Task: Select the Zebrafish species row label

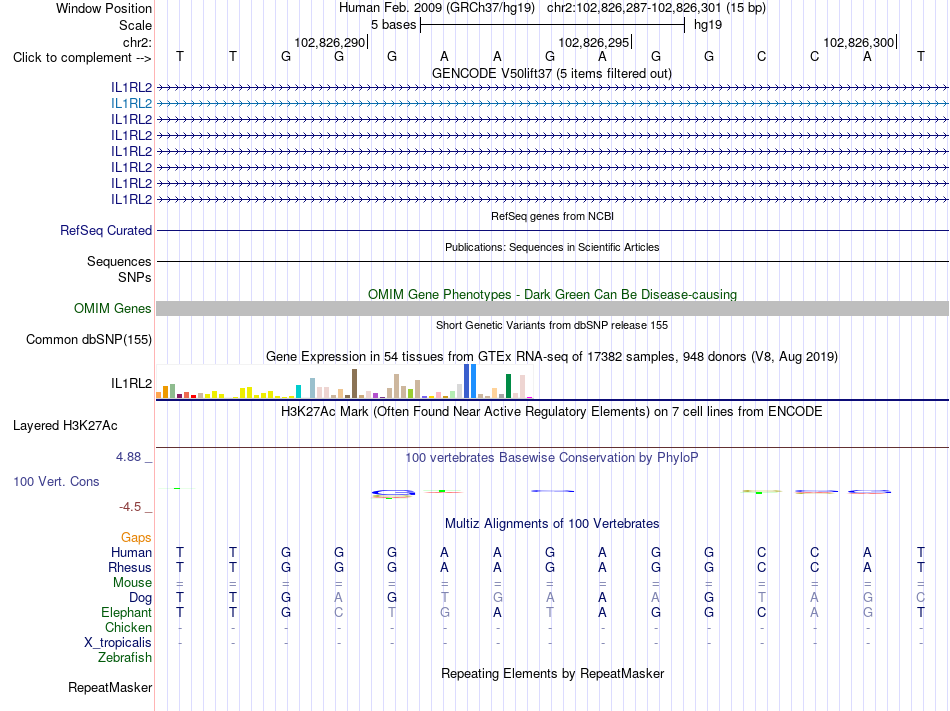Action: (x=125, y=657)
